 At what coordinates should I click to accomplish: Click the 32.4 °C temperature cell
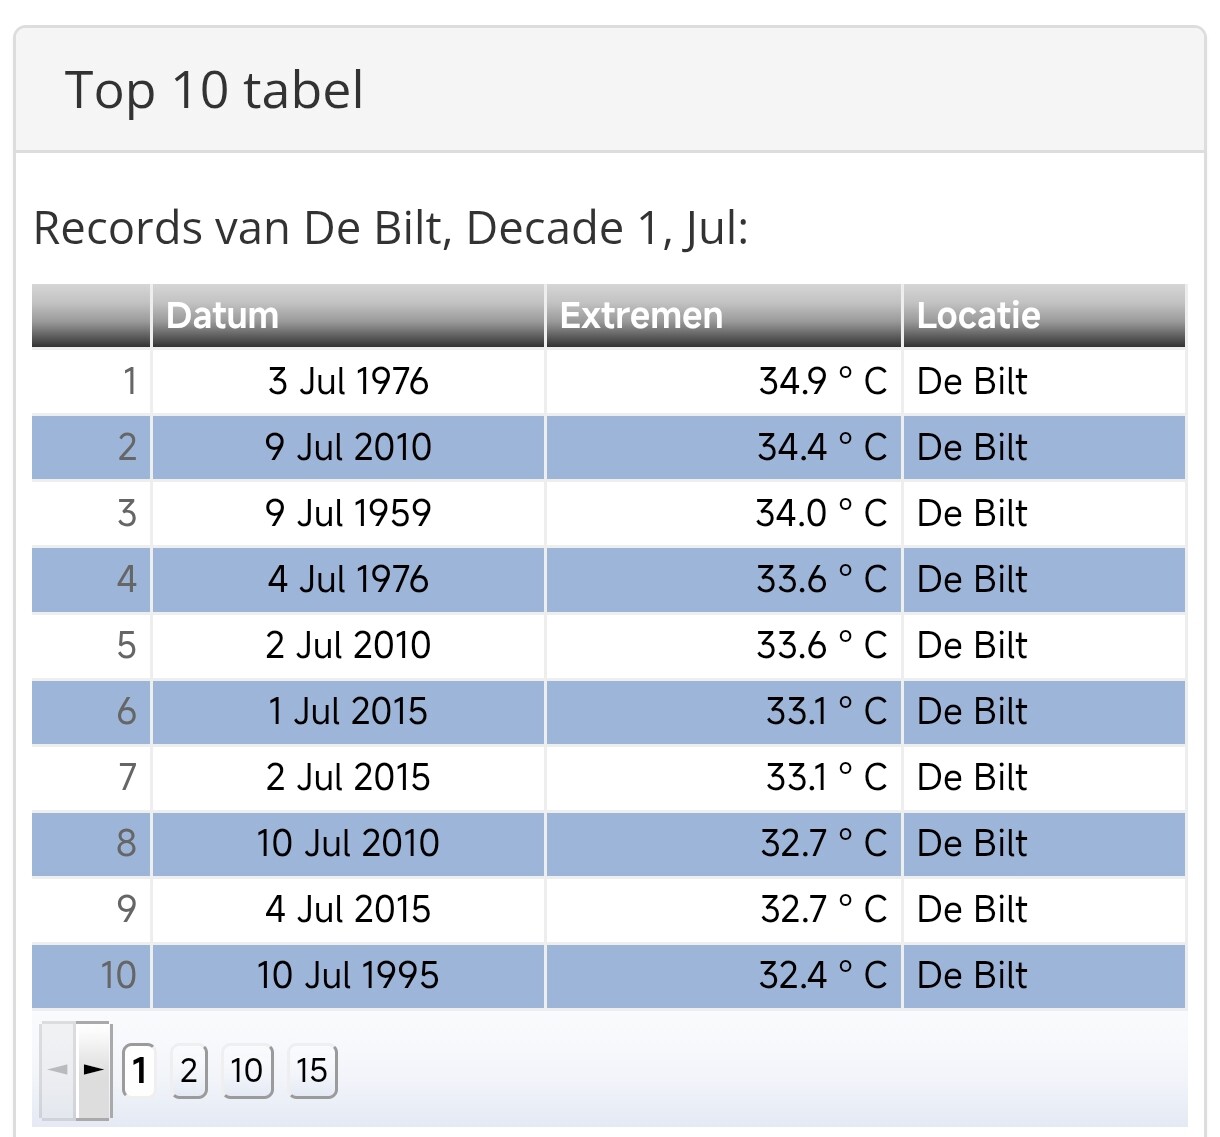coord(822,975)
